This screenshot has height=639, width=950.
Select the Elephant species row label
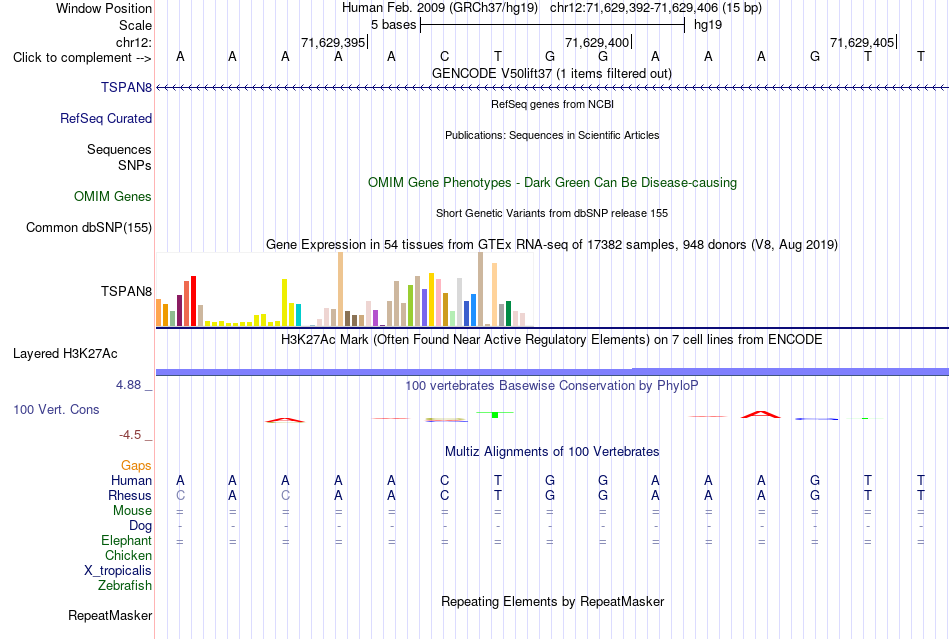pyautogui.click(x=126, y=540)
